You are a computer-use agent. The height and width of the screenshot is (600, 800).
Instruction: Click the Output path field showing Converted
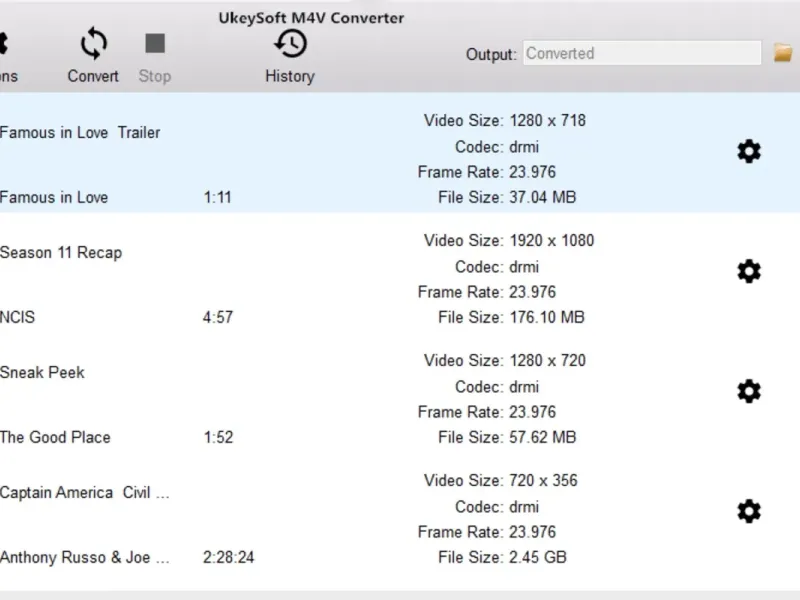tap(642, 53)
